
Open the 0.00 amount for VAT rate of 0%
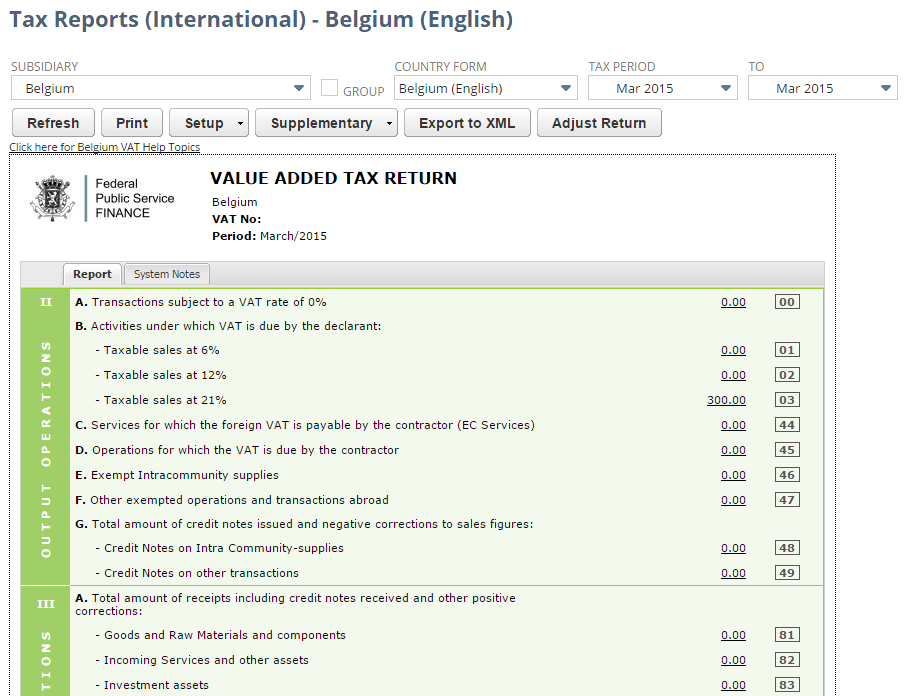pyautogui.click(x=733, y=301)
